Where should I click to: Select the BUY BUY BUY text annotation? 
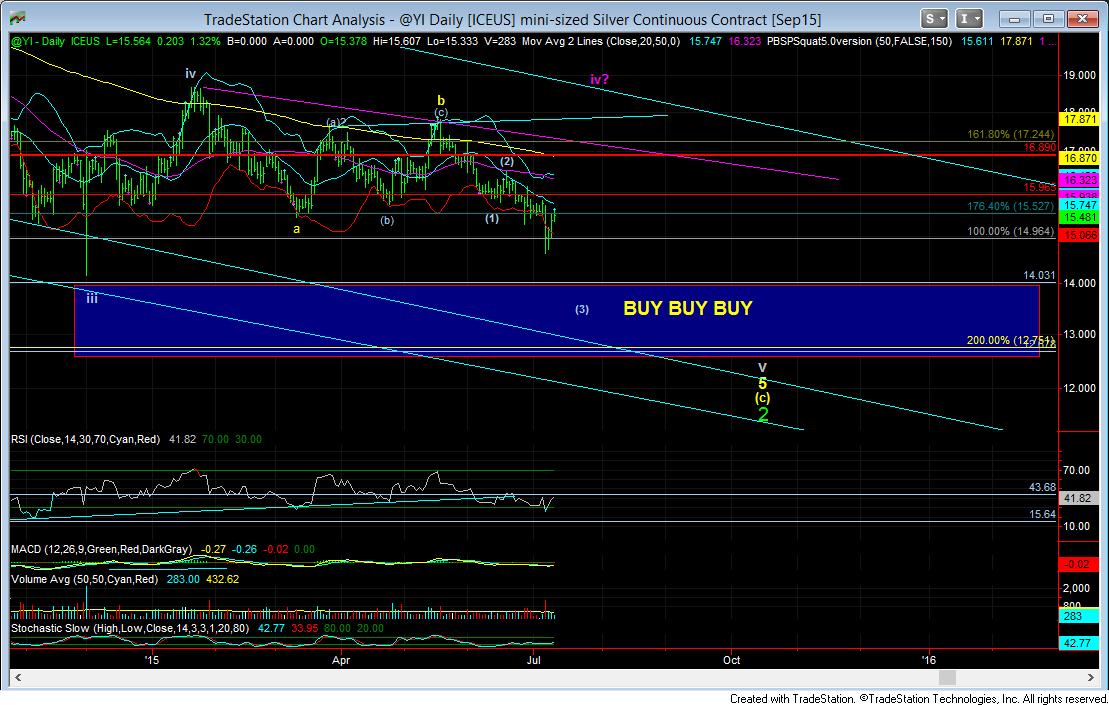point(687,308)
